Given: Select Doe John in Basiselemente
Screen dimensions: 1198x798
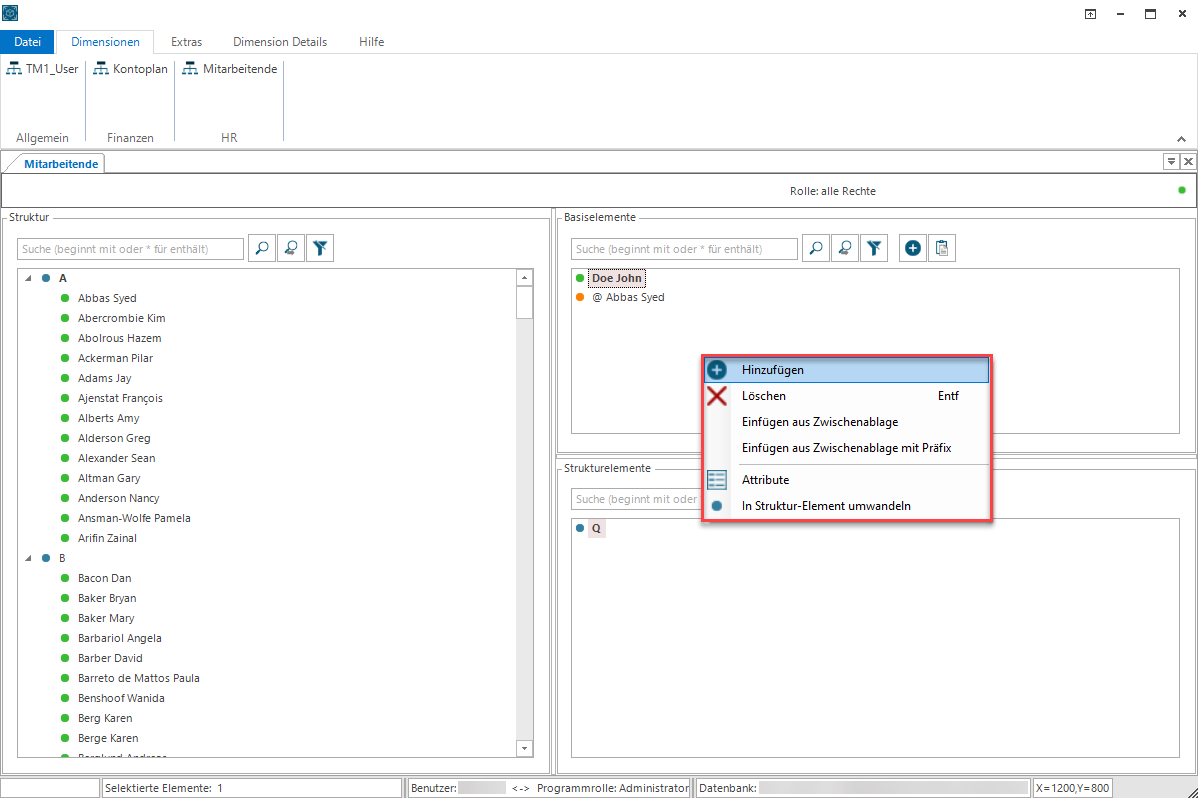Looking at the screenshot, I should (617, 278).
